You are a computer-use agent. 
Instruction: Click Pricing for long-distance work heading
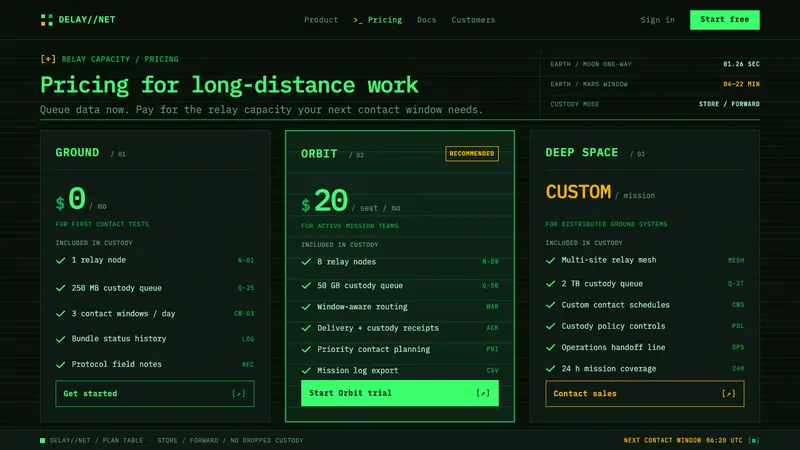pos(229,85)
